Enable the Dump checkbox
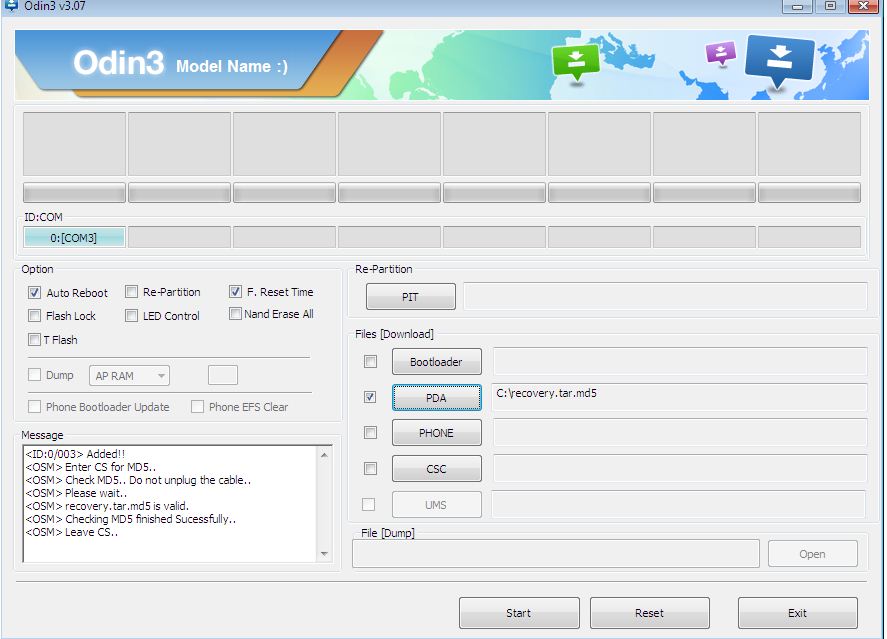 coord(35,374)
